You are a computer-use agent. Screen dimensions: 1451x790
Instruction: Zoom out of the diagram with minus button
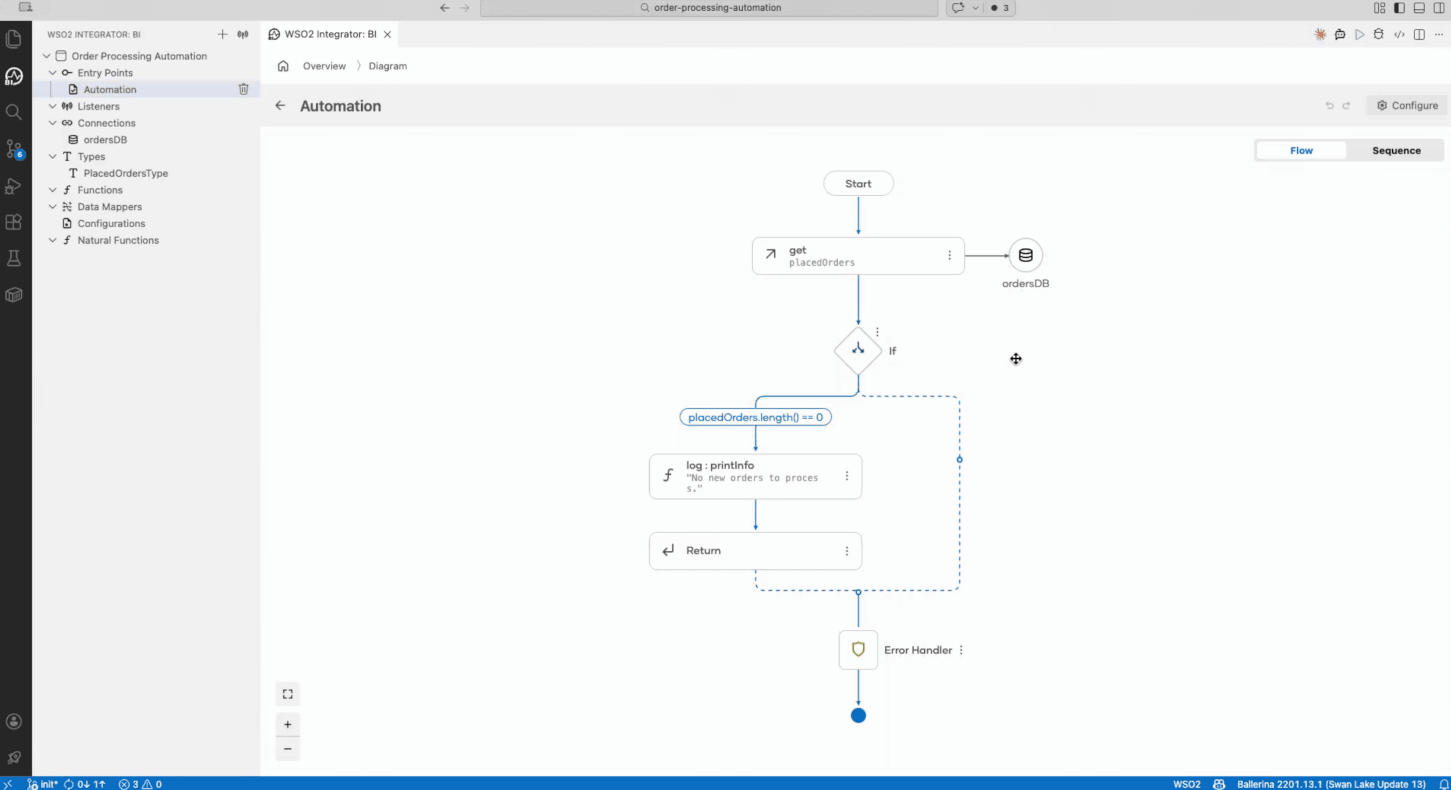(x=288, y=749)
